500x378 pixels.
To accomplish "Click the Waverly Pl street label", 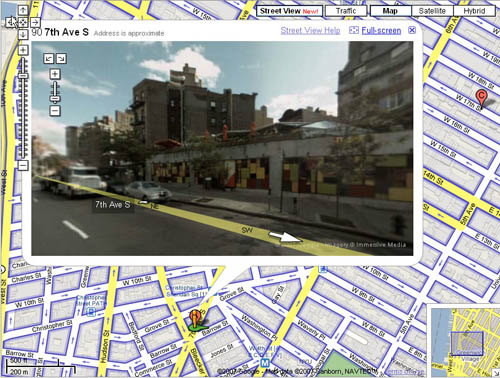I will [312, 329].
